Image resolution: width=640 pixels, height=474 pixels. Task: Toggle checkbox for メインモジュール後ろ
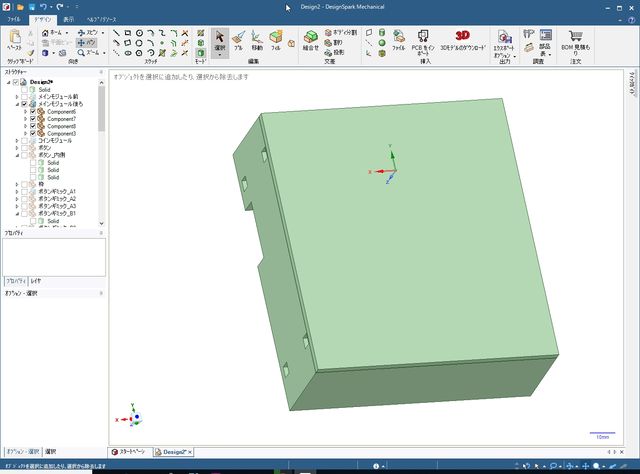pos(24,104)
